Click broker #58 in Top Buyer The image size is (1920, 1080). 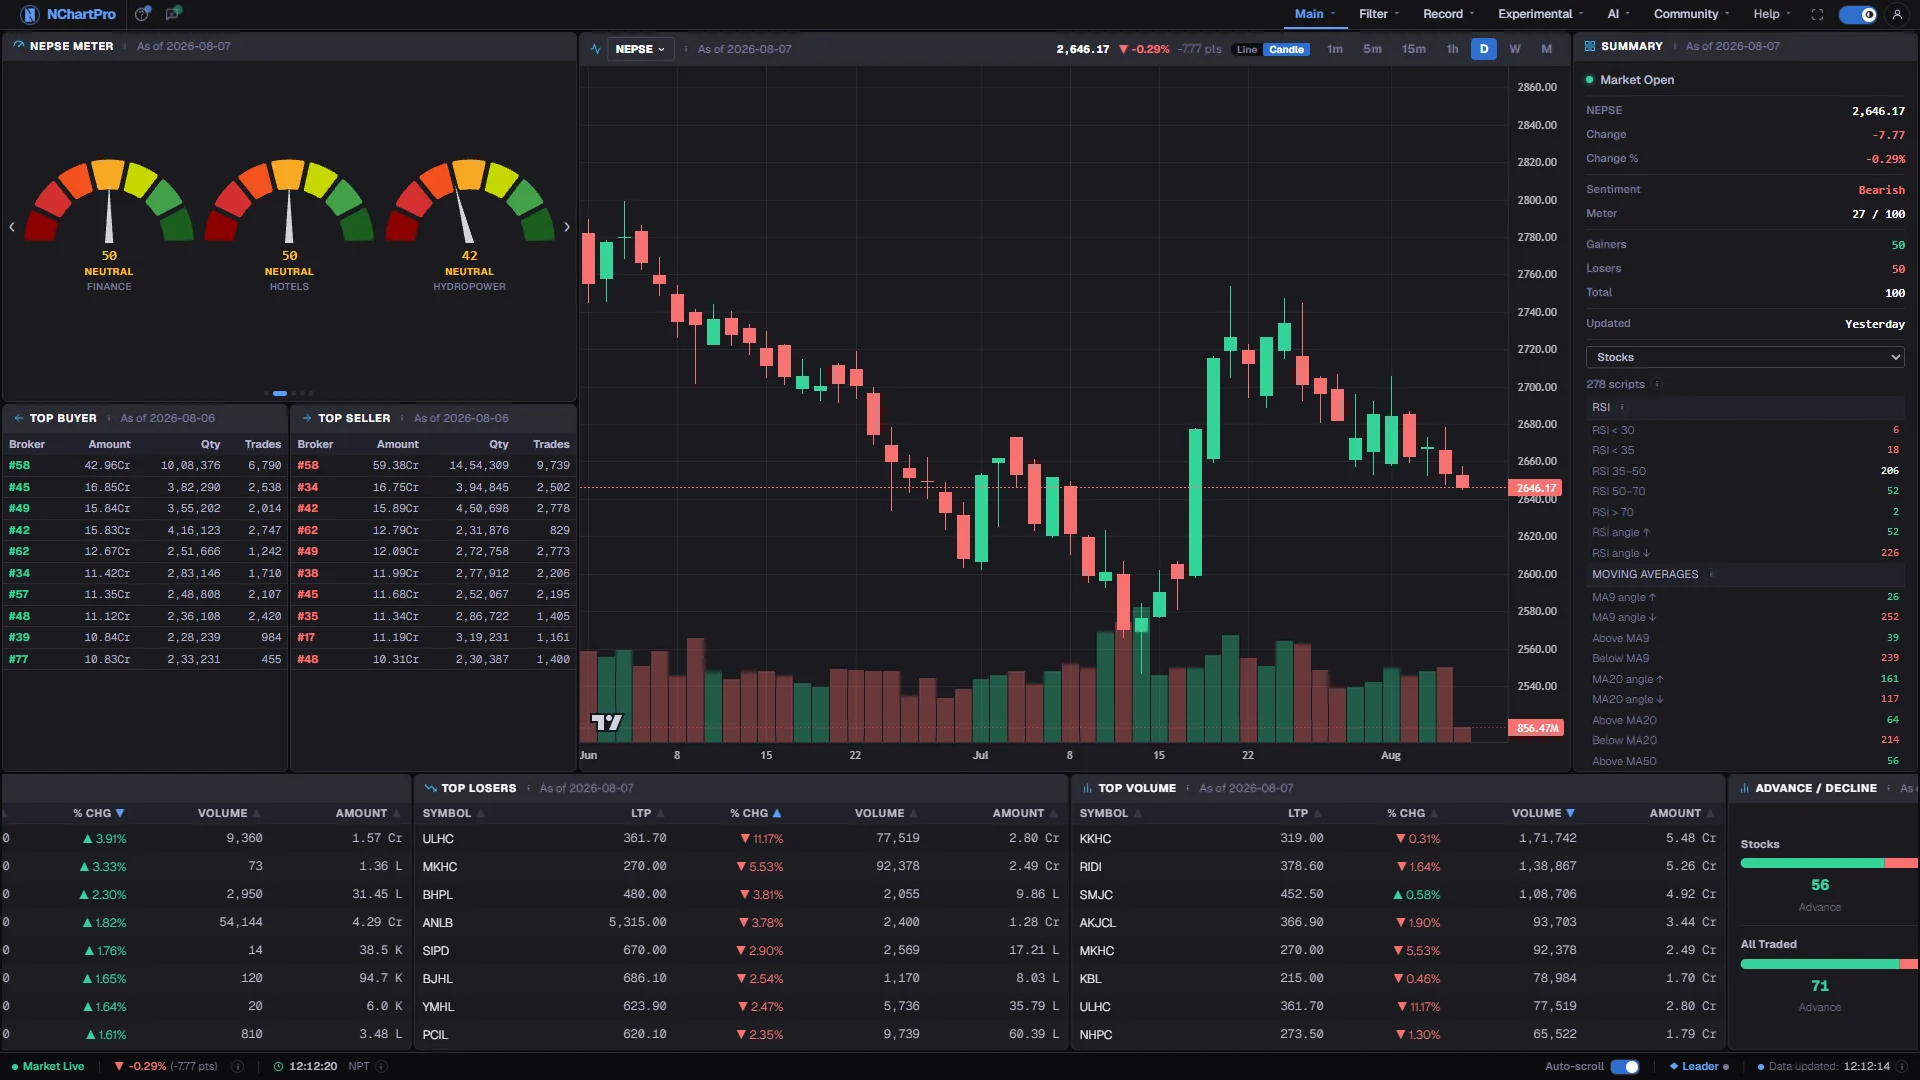19,466
